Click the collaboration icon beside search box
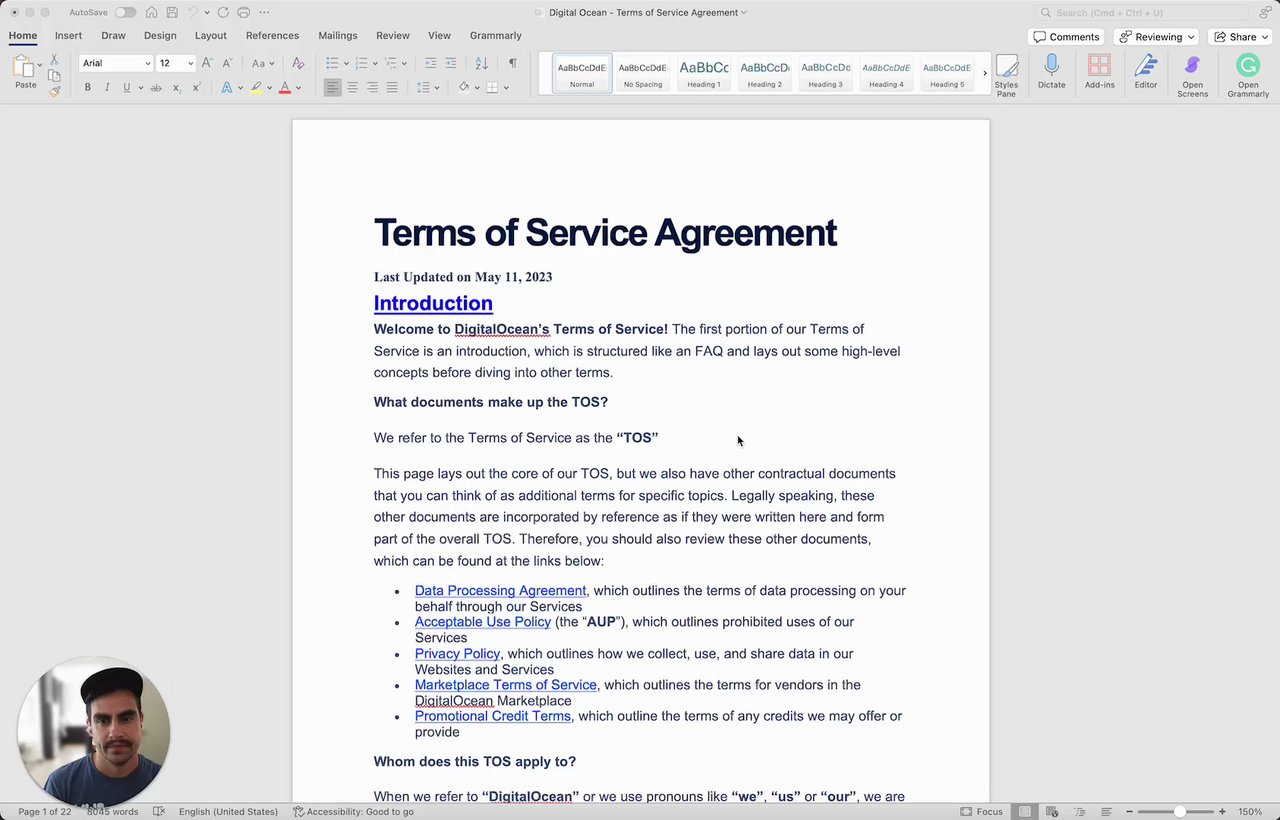Viewport: 1280px width, 820px height. point(1266,12)
